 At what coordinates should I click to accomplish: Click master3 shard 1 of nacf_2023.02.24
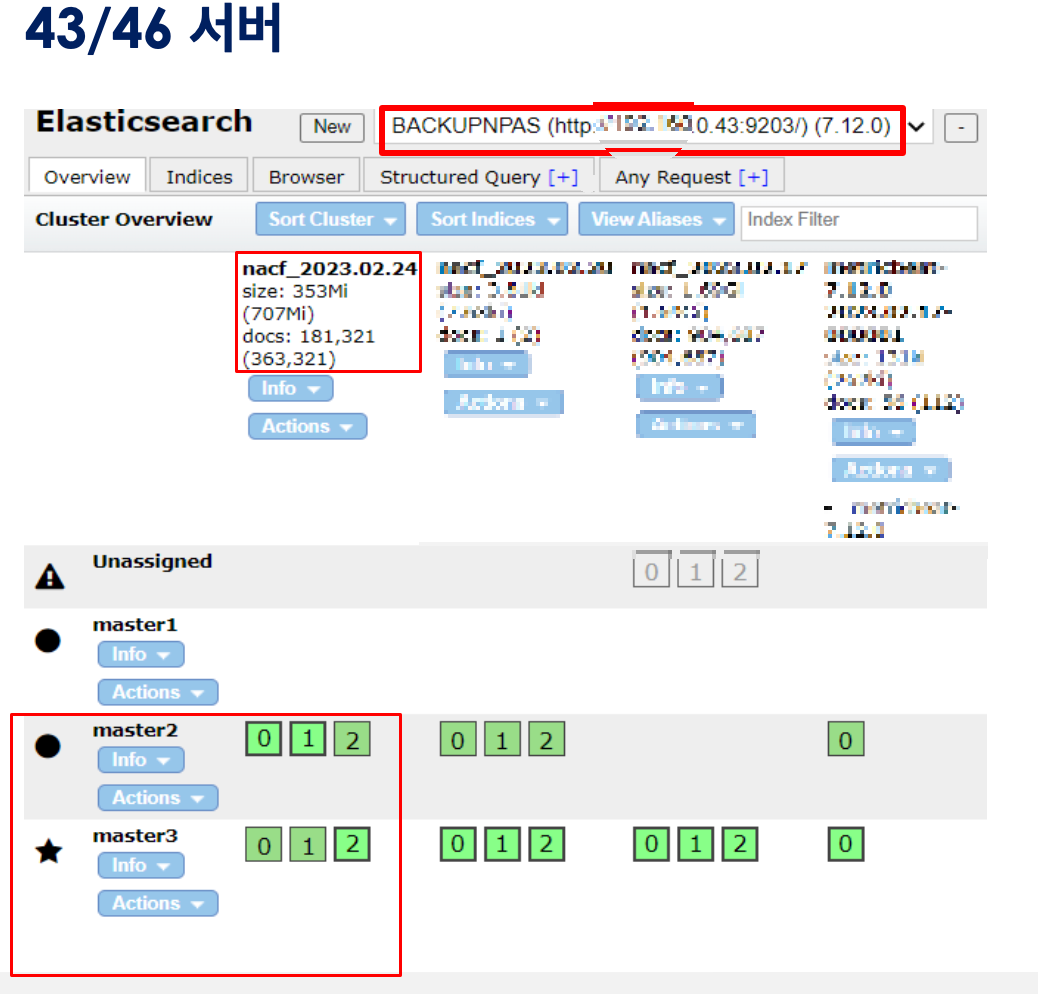308,844
